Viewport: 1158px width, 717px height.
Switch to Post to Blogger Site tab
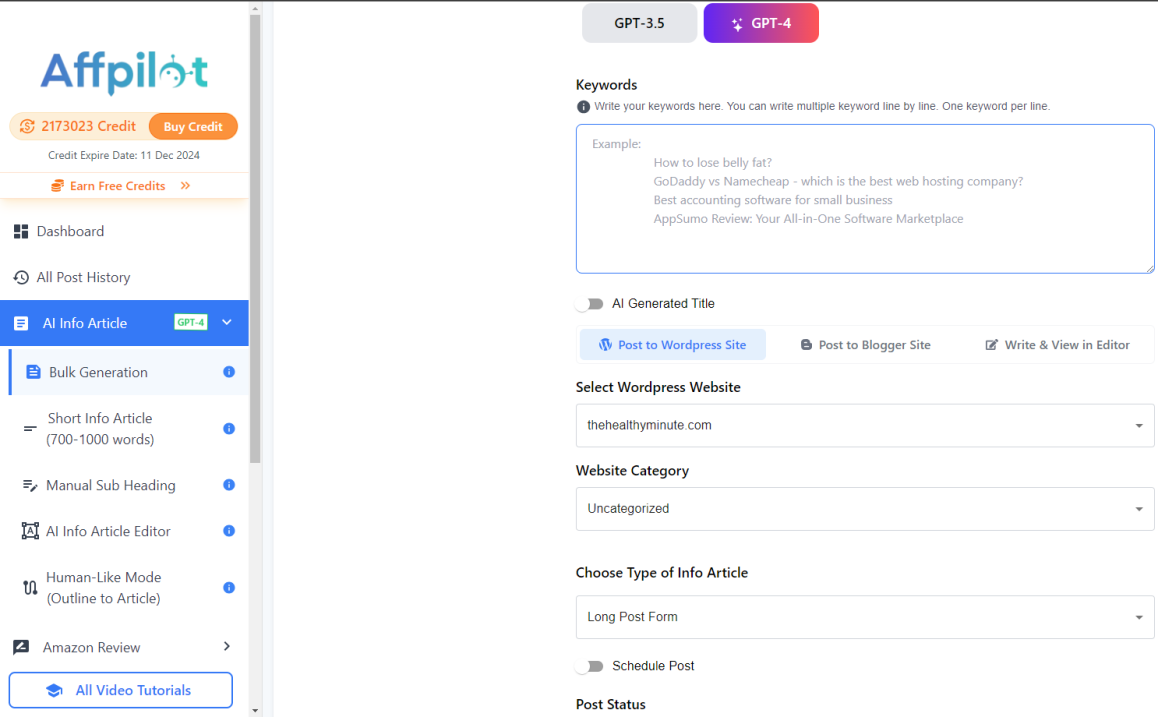(x=866, y=345)
